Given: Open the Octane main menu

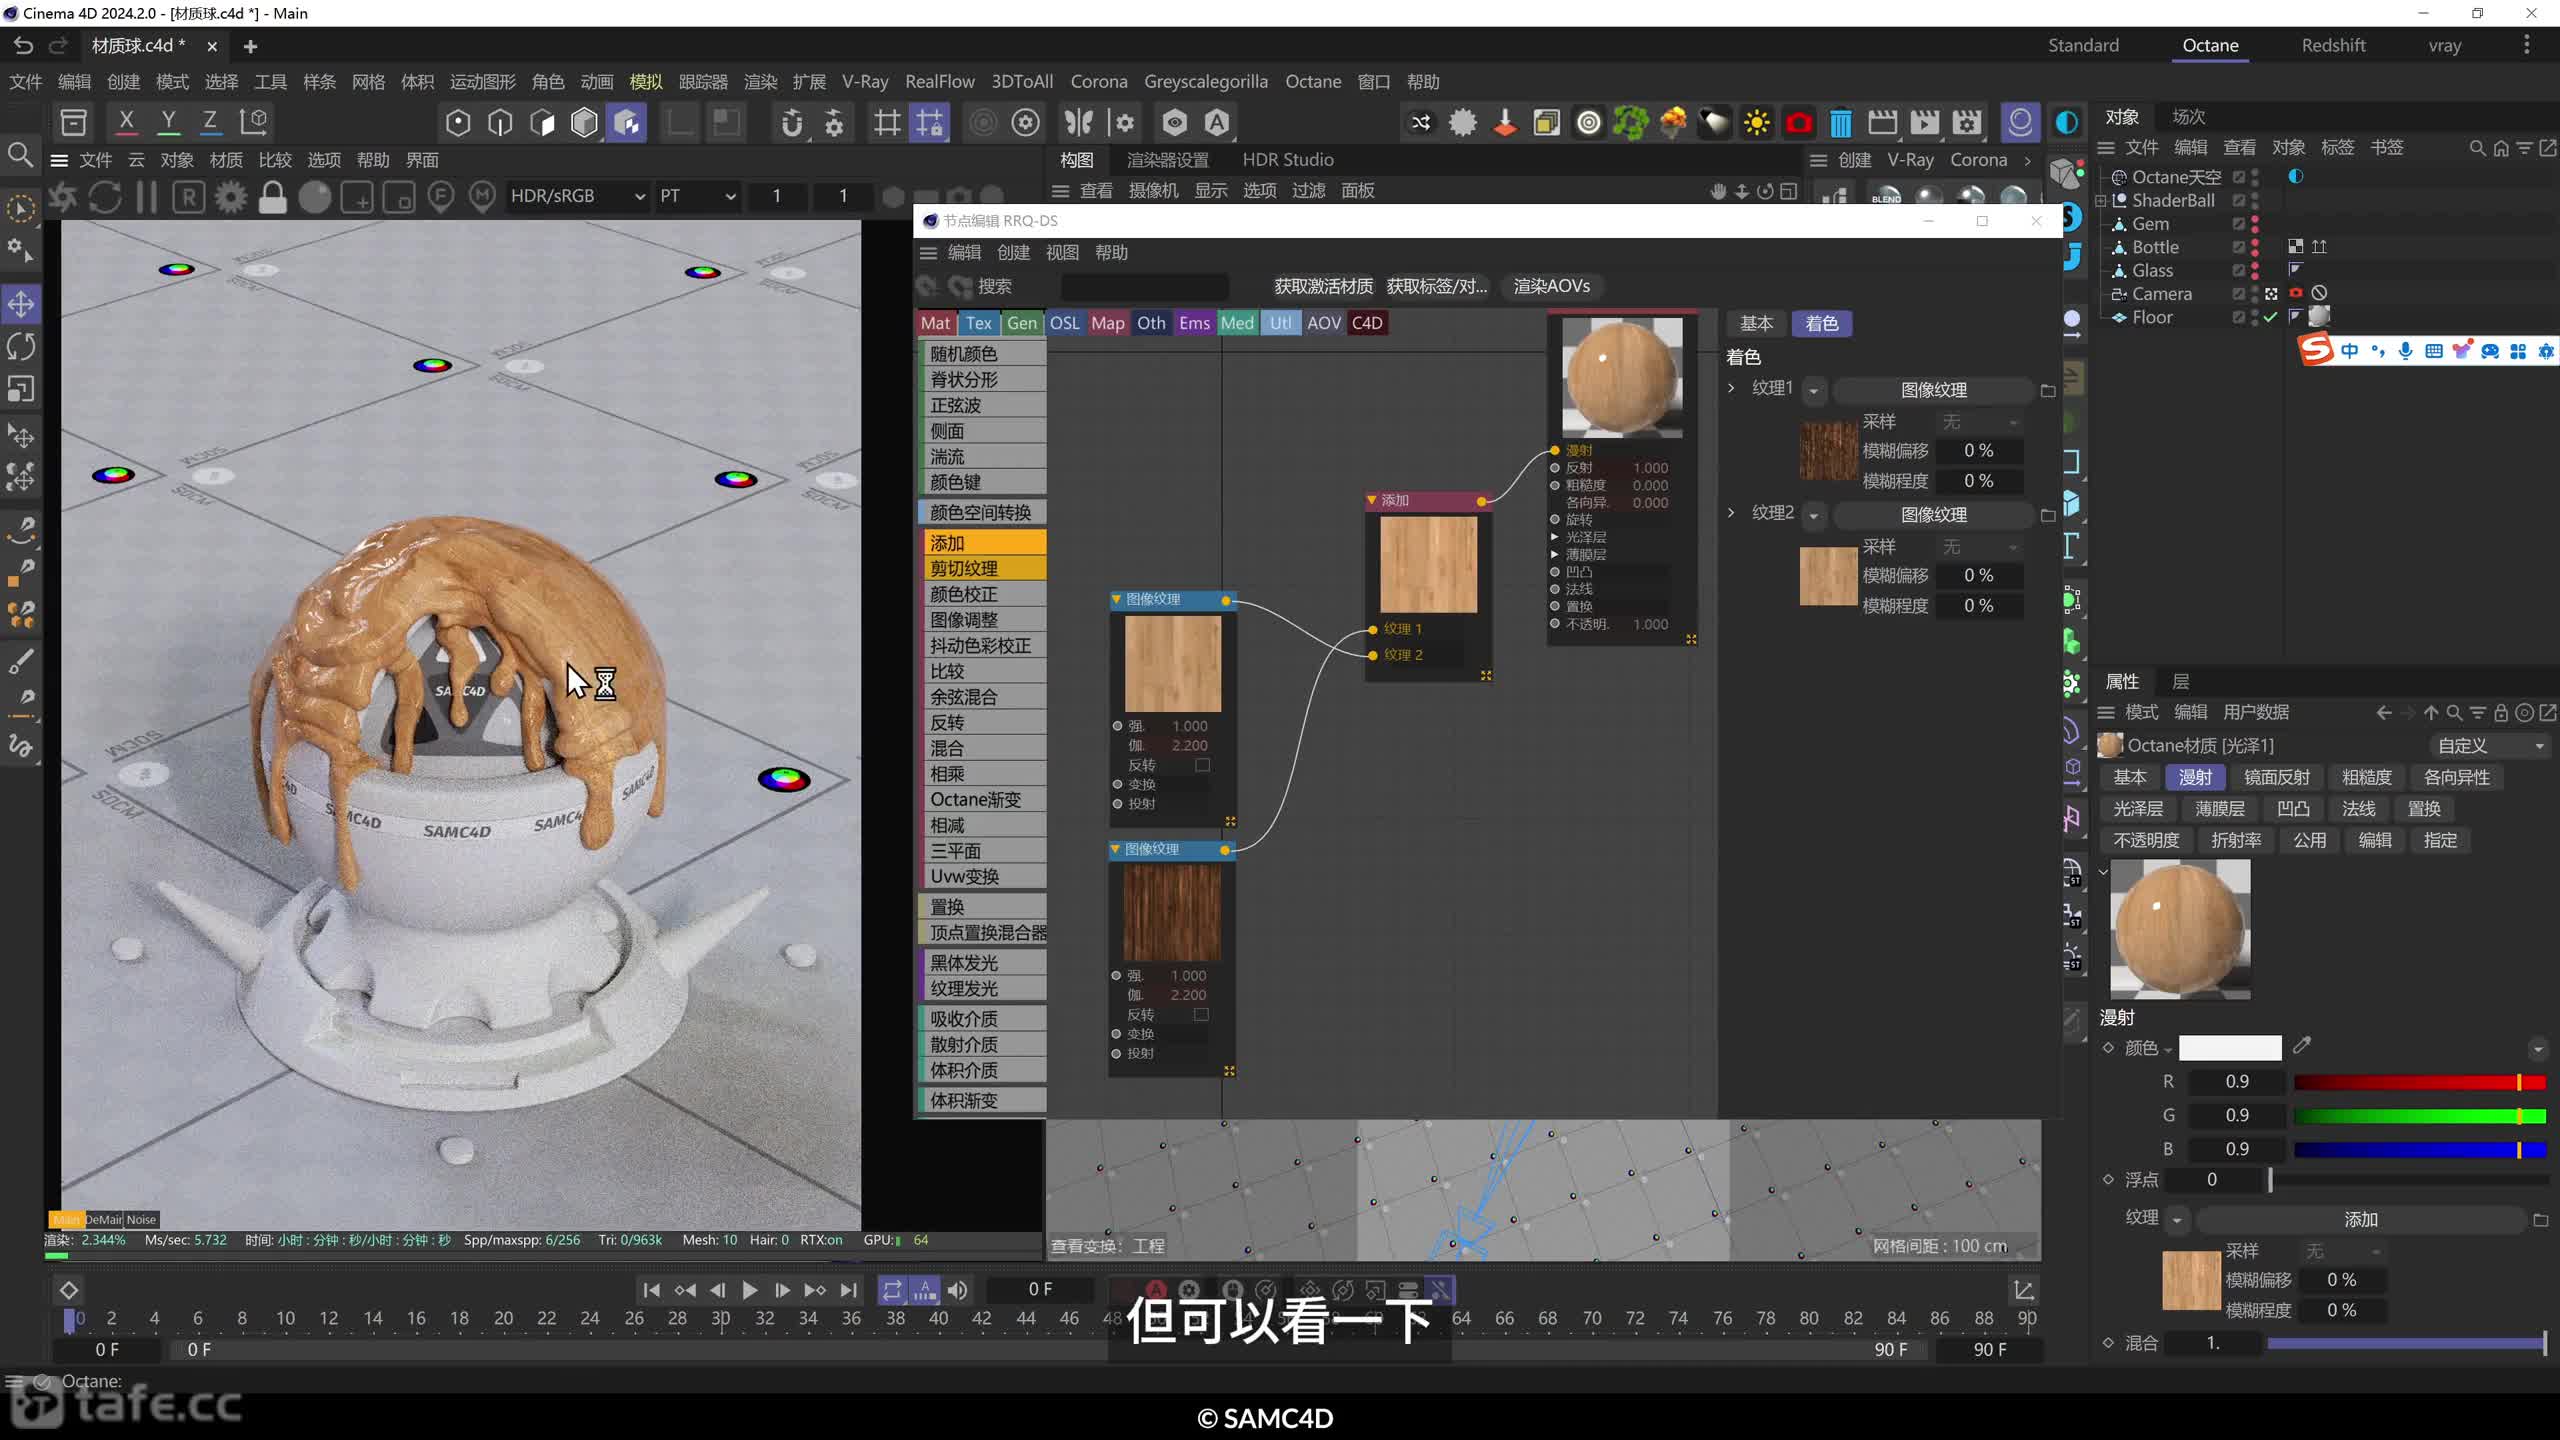Looking at the screenshot, I should (1312, 82).
